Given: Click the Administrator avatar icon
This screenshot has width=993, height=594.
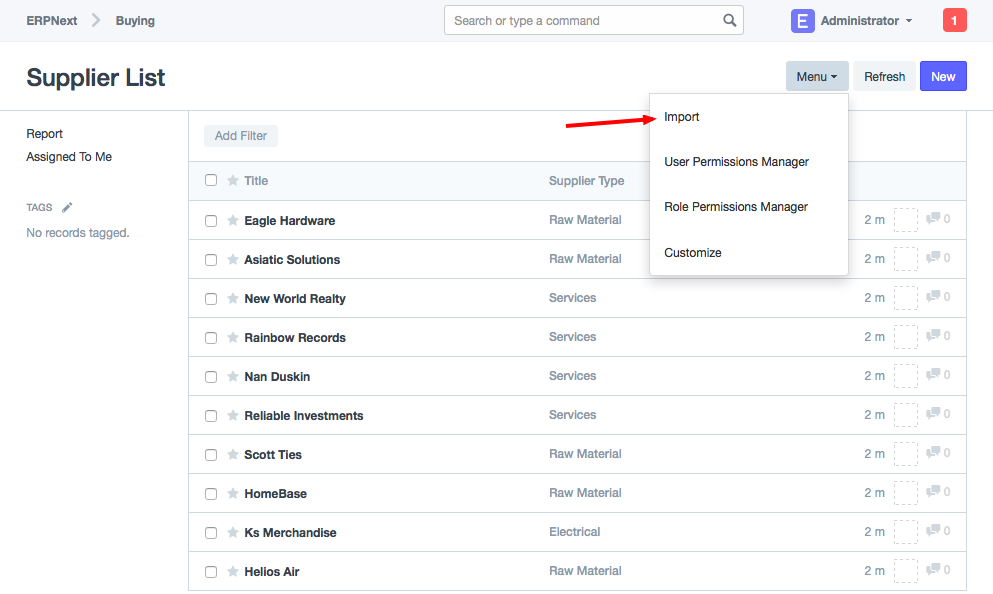Looking at the screenshot, I should [x=802, y=21].
